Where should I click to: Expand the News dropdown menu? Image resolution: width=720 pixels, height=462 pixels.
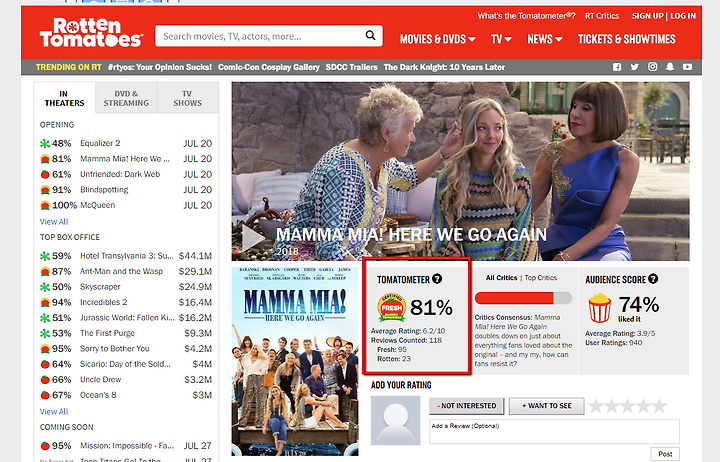[x=545, y=39]
